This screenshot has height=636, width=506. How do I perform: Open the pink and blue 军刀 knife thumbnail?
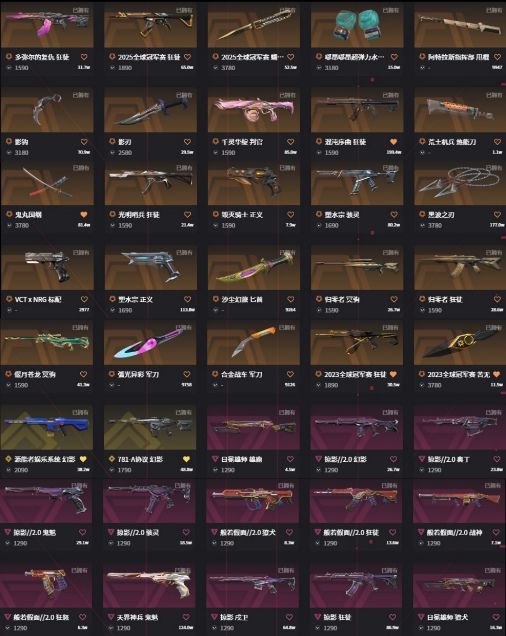point(150,343)
